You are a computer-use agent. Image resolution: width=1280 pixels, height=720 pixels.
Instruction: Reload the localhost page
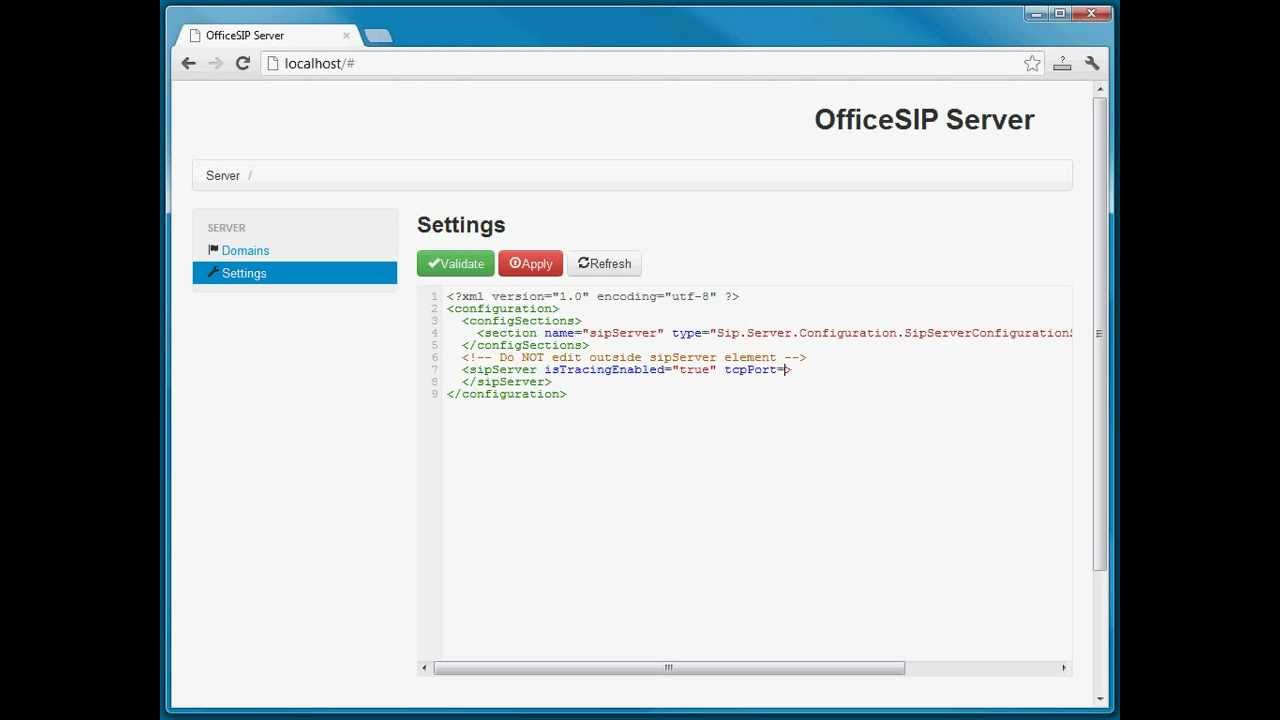pyautogui.click(x=242, y=63)
